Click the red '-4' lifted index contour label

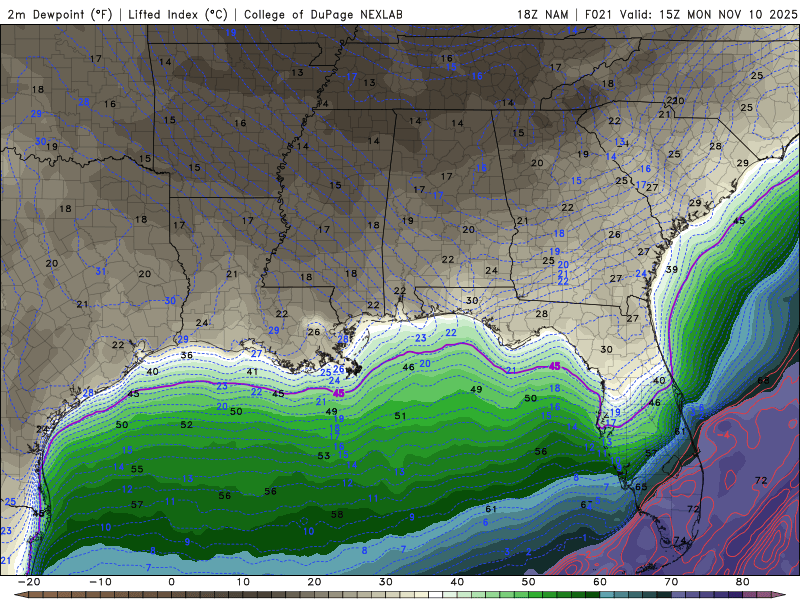point(724,435)
